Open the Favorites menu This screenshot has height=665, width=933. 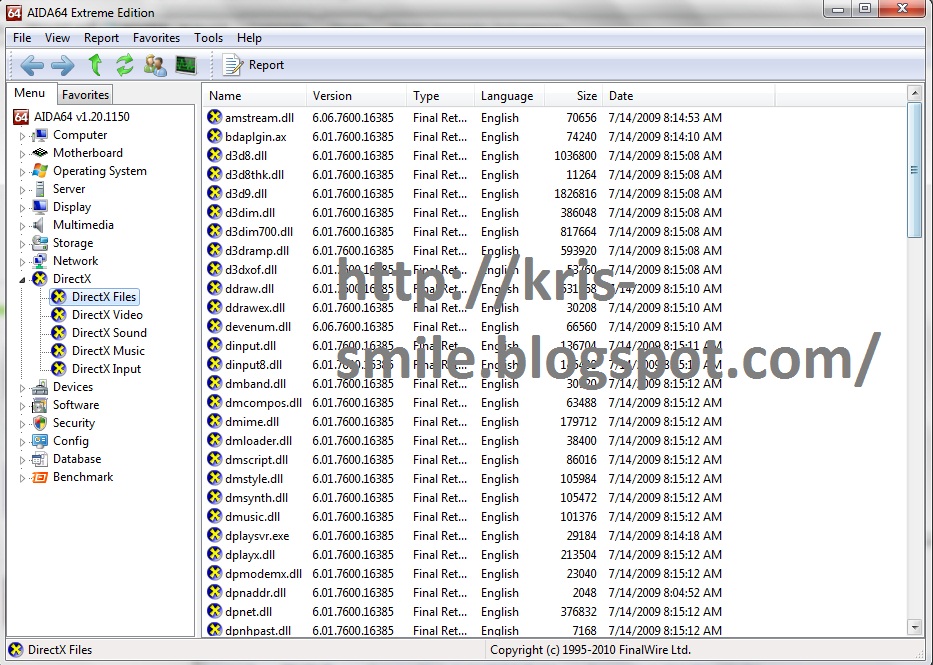pyautogui.click(x=156, y=37)
